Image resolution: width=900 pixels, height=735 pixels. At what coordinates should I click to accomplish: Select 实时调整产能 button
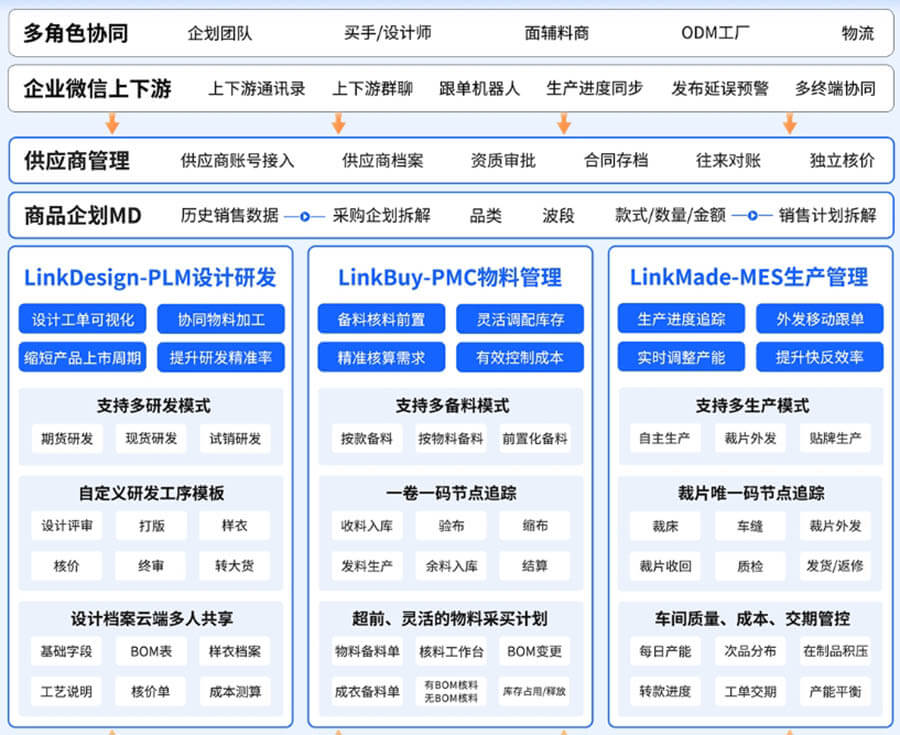pyautogui.click(x=681, y=357)
